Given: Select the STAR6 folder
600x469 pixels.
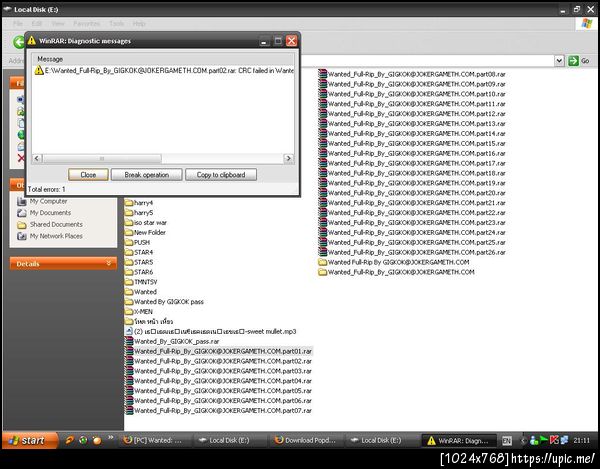Looking at the screenshot, I should pyautogui.click(x=139, y=272).
